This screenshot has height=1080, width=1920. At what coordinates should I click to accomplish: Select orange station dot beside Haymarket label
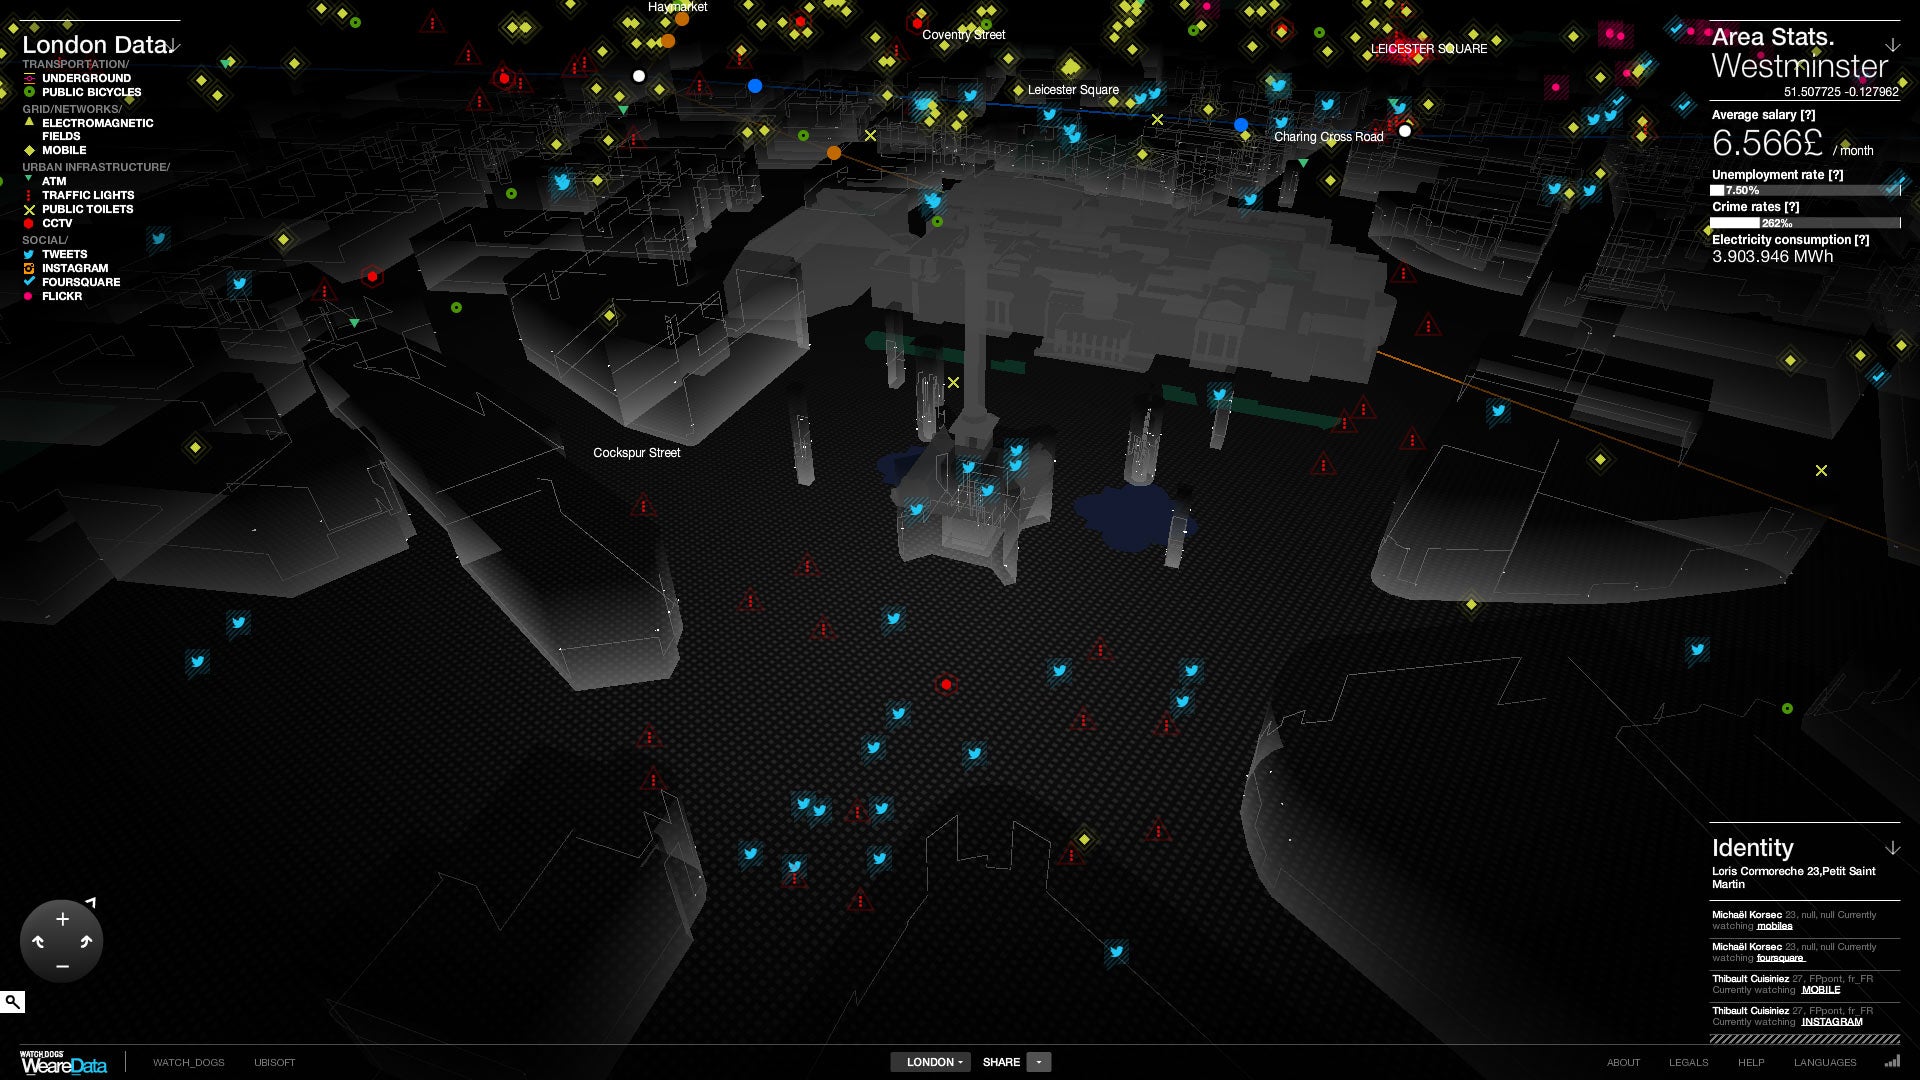point(682,18)
